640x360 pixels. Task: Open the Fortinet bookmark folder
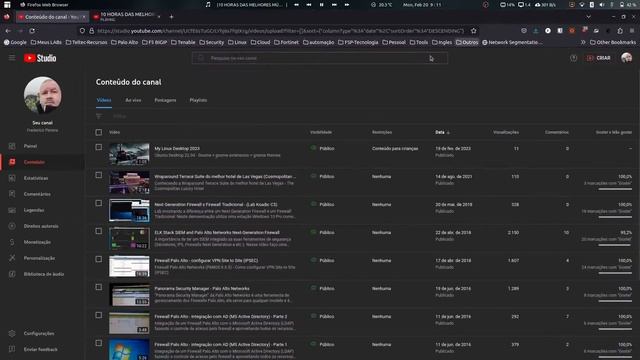click(x=286, y=42)
